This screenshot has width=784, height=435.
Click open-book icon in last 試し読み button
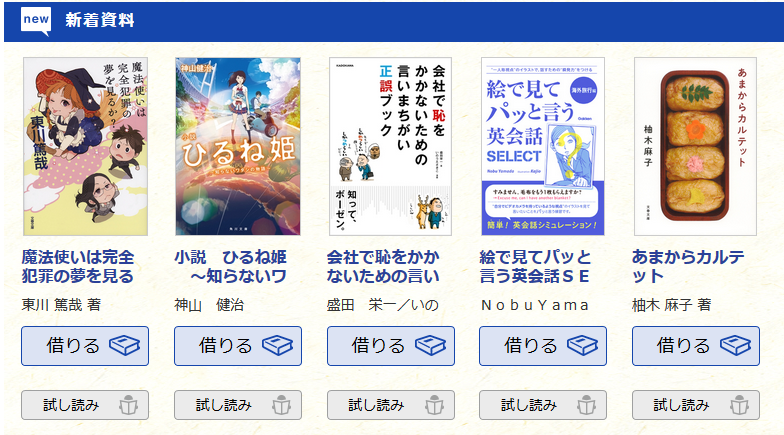click(x=740, y=405)
